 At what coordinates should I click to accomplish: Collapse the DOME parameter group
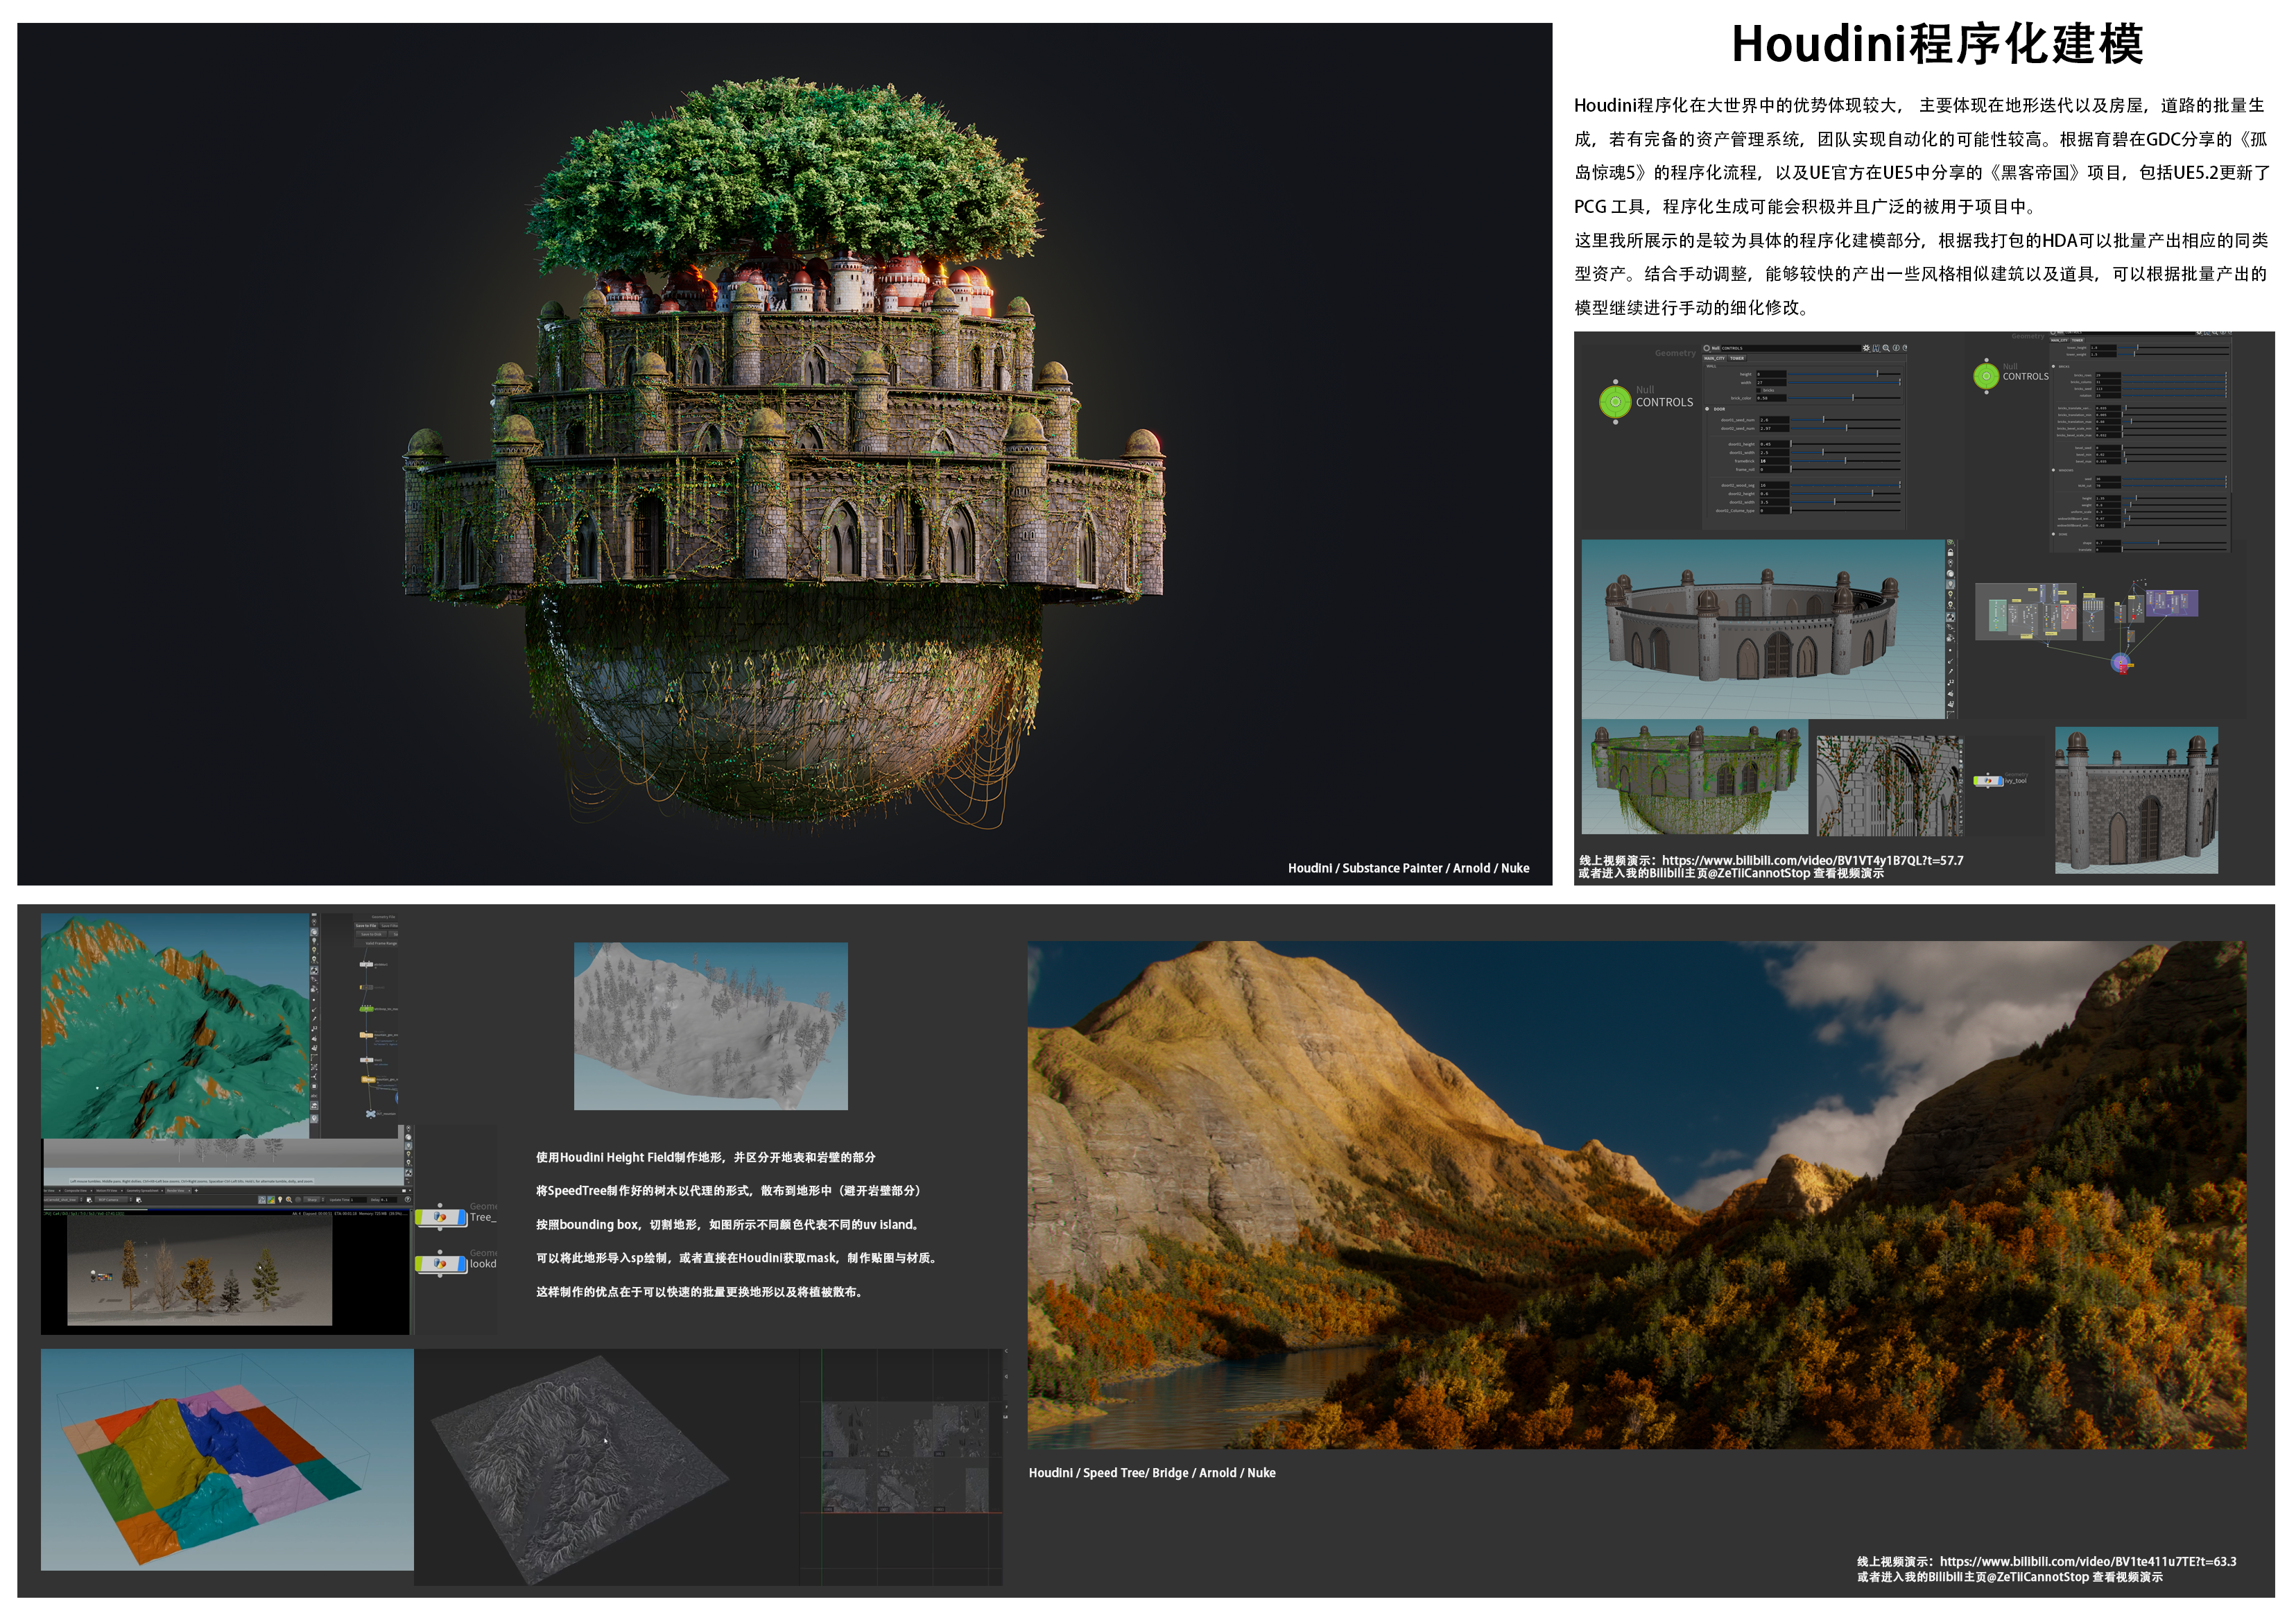point(2054,534)
